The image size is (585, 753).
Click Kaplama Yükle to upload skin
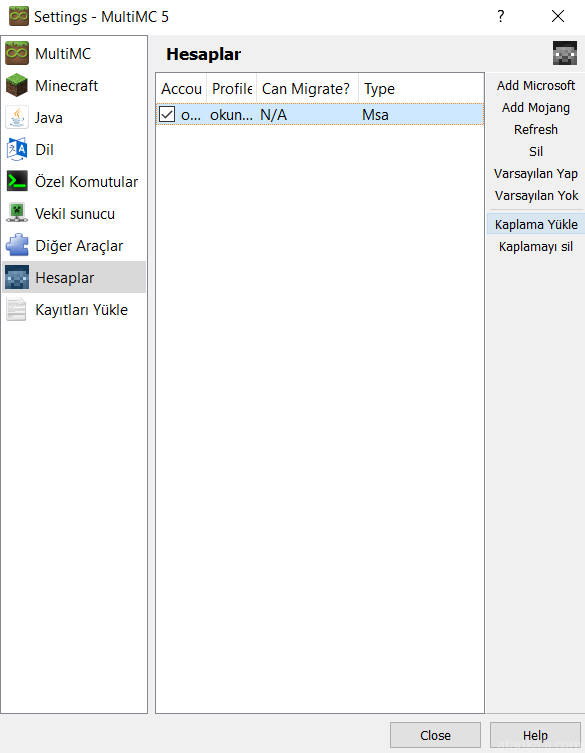point(536,224)
